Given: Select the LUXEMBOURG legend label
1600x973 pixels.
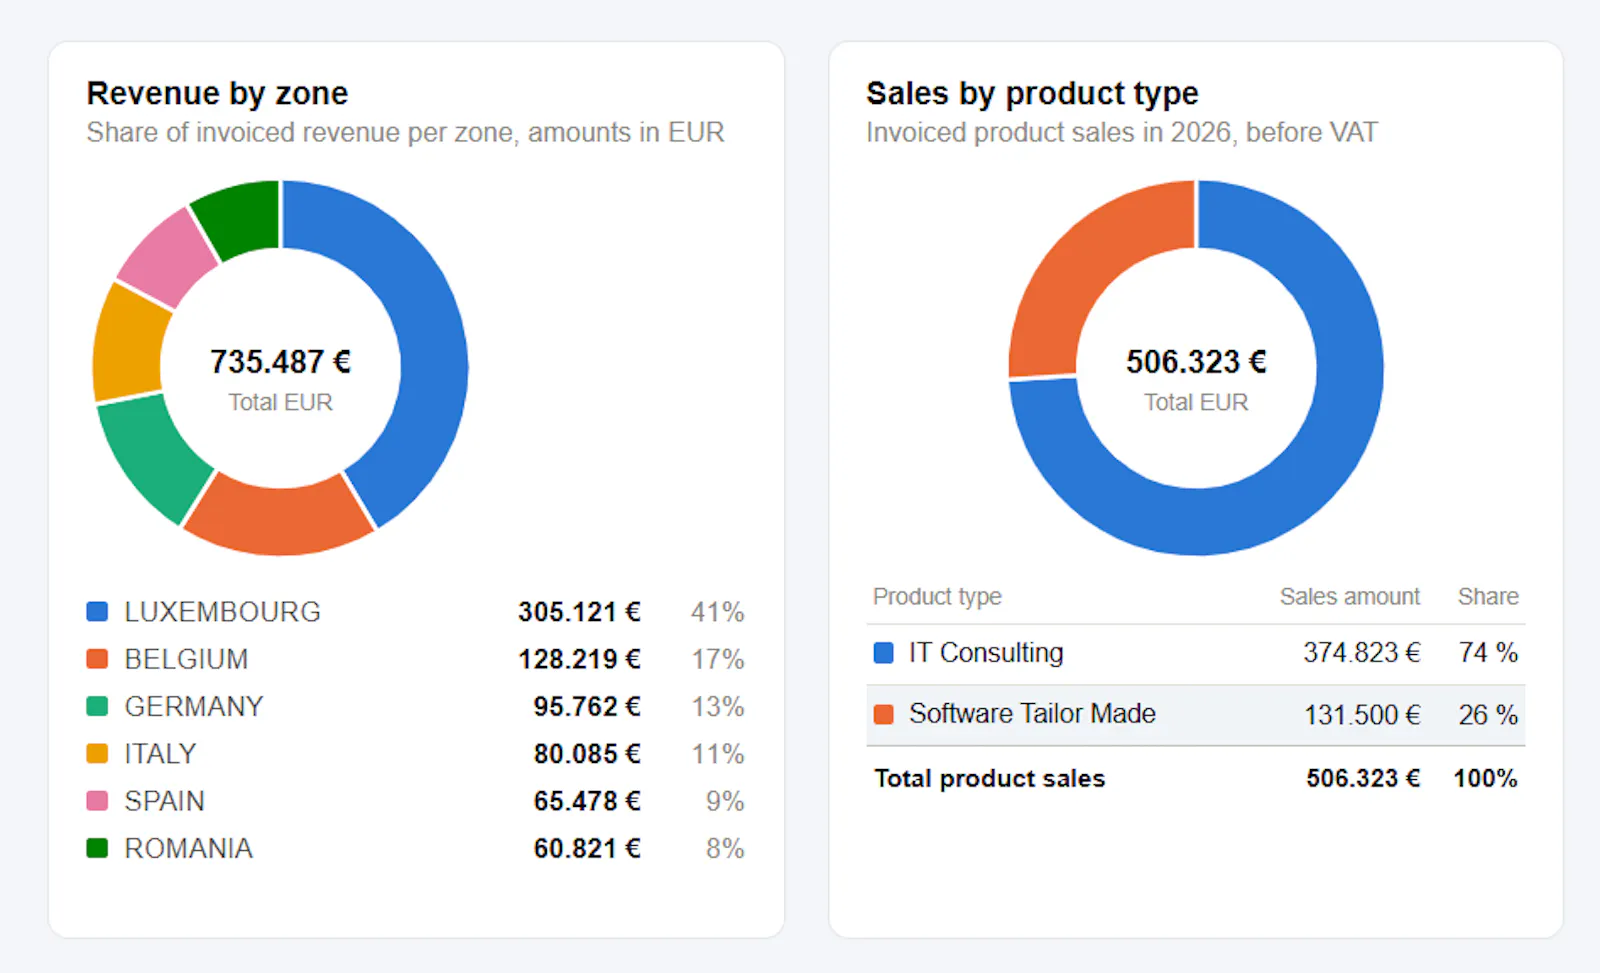Looking at the screenshot, I should click(222, 612).
